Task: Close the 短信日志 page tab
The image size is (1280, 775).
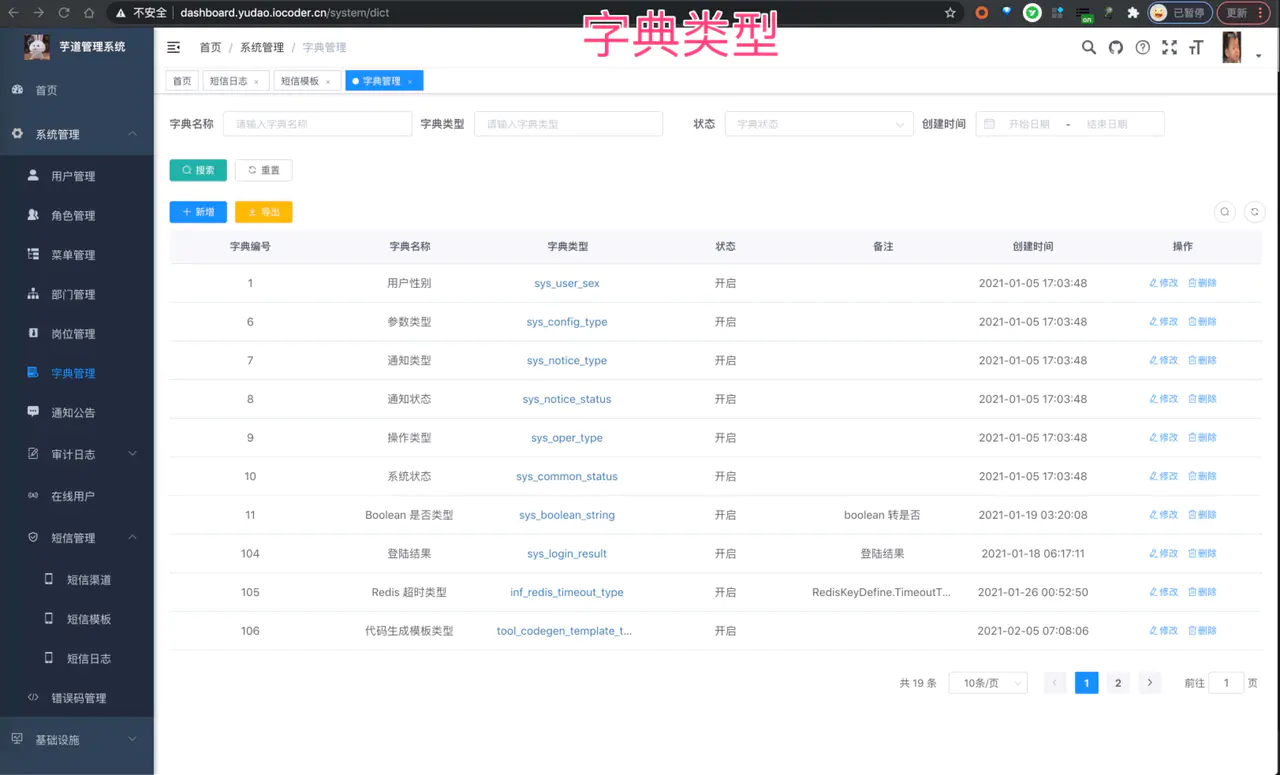Action: point(256,82)
